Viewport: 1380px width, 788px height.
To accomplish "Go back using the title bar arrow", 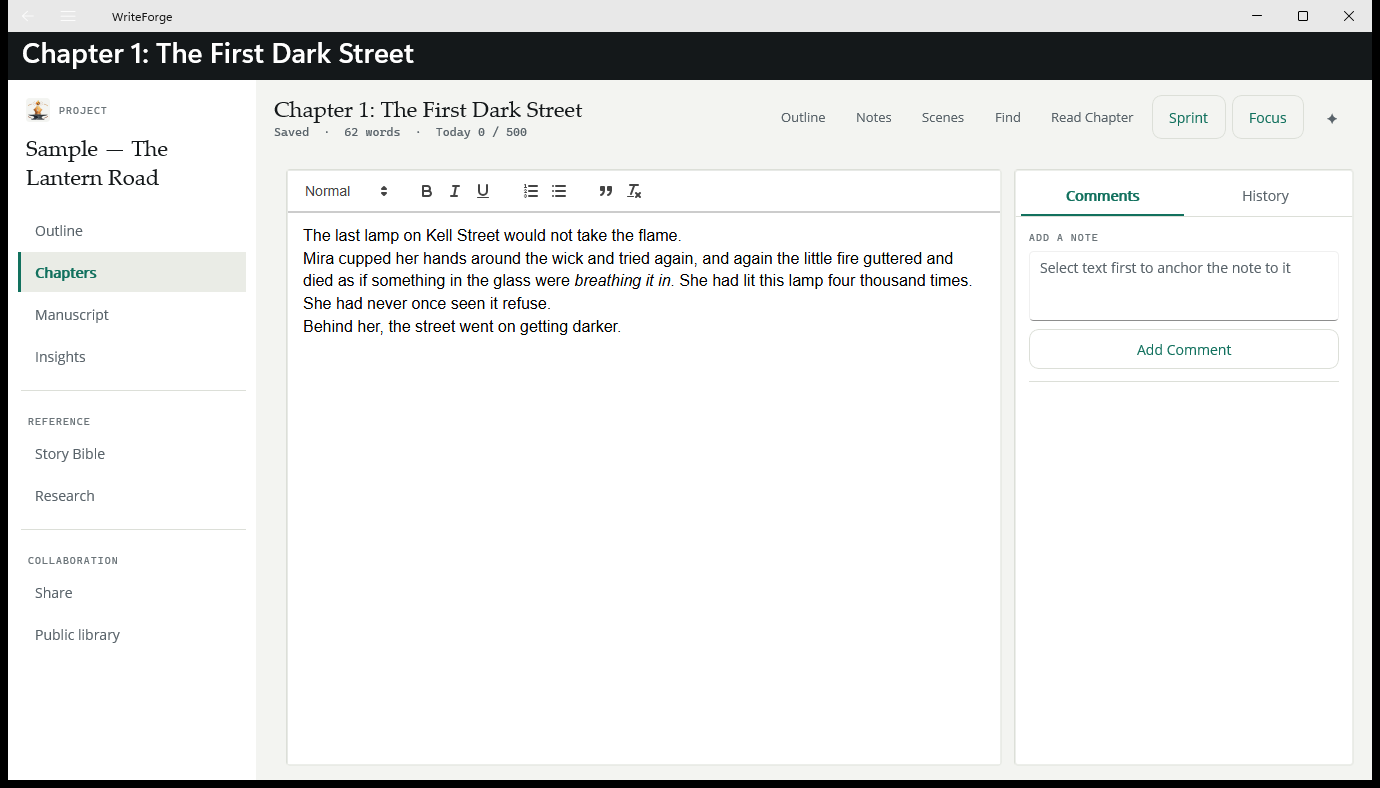I will click(27, 16).
